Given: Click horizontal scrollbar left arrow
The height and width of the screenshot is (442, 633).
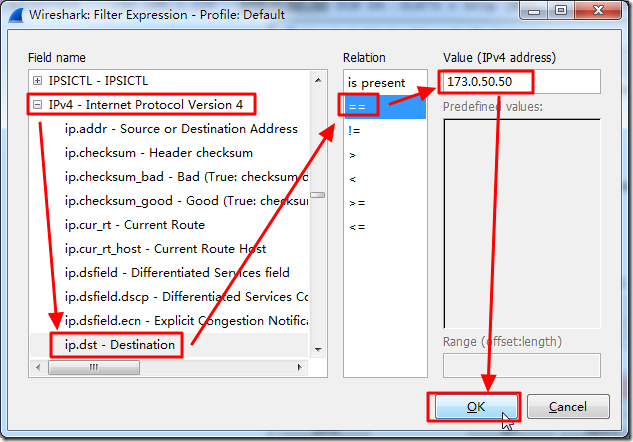Looking at the screenshot, I should 38,367.
